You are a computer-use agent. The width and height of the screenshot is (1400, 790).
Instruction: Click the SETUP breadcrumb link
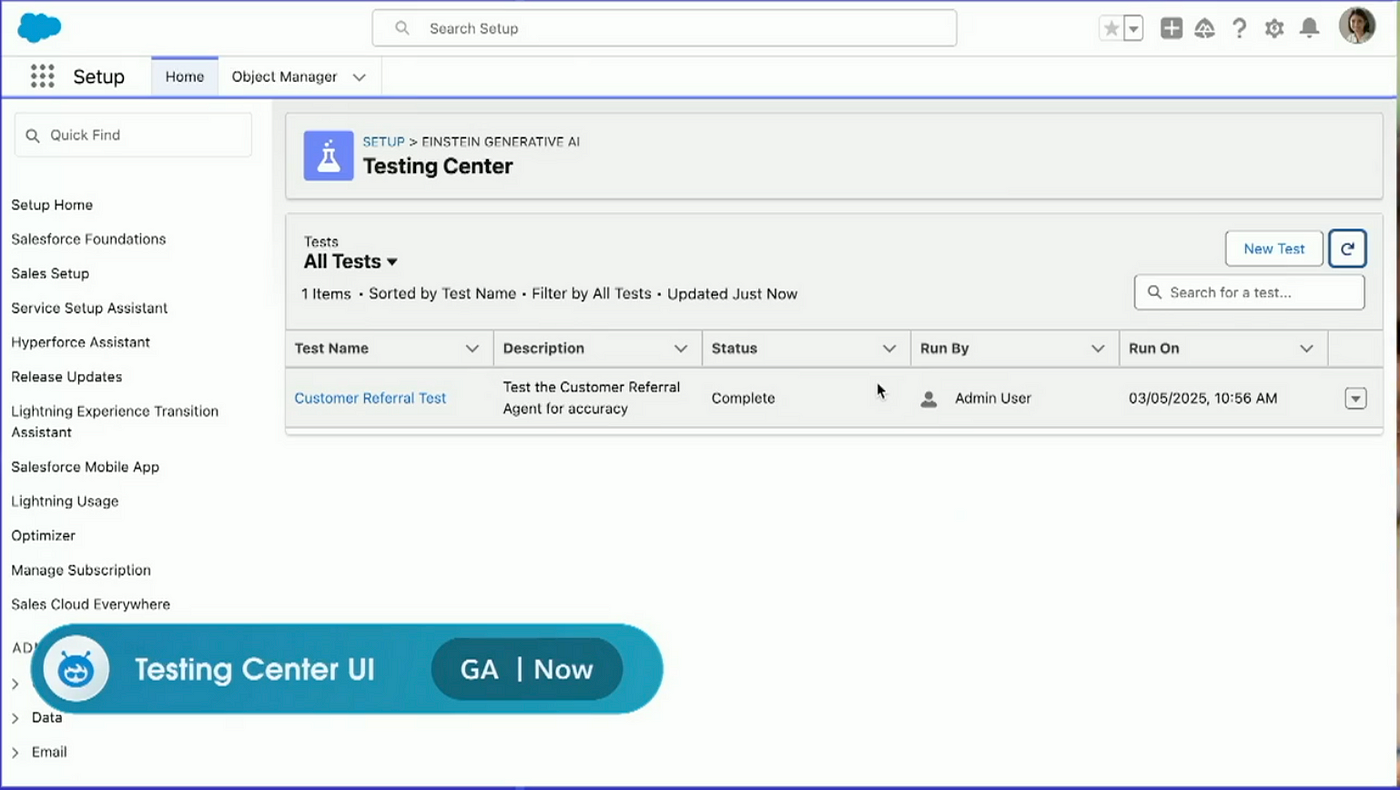[384, 142]
